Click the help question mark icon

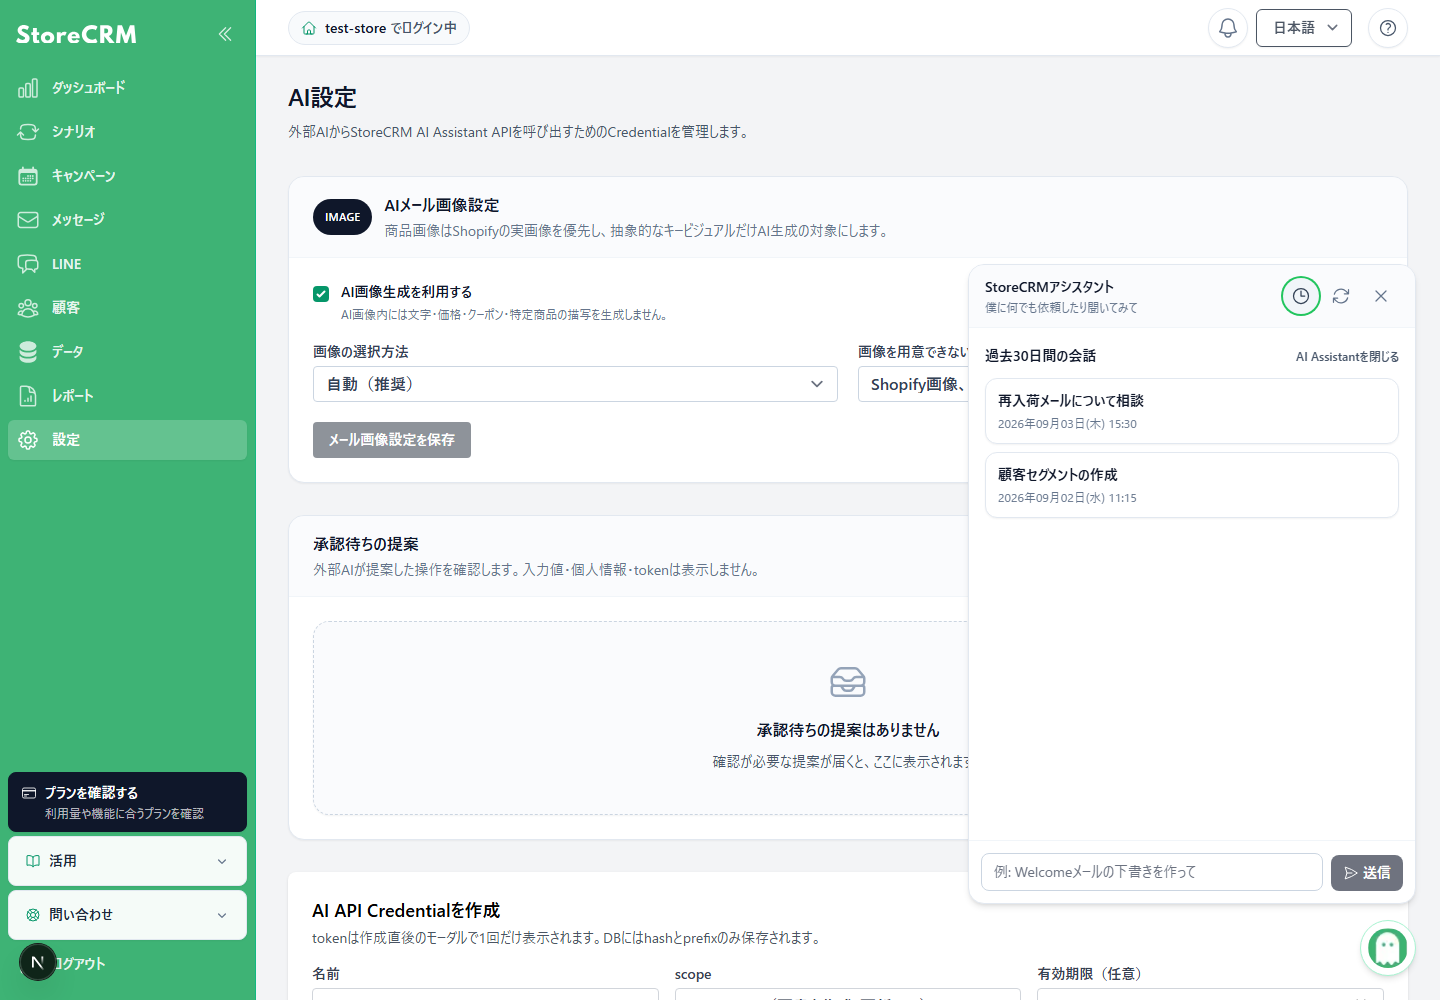tap(1388, 28)
